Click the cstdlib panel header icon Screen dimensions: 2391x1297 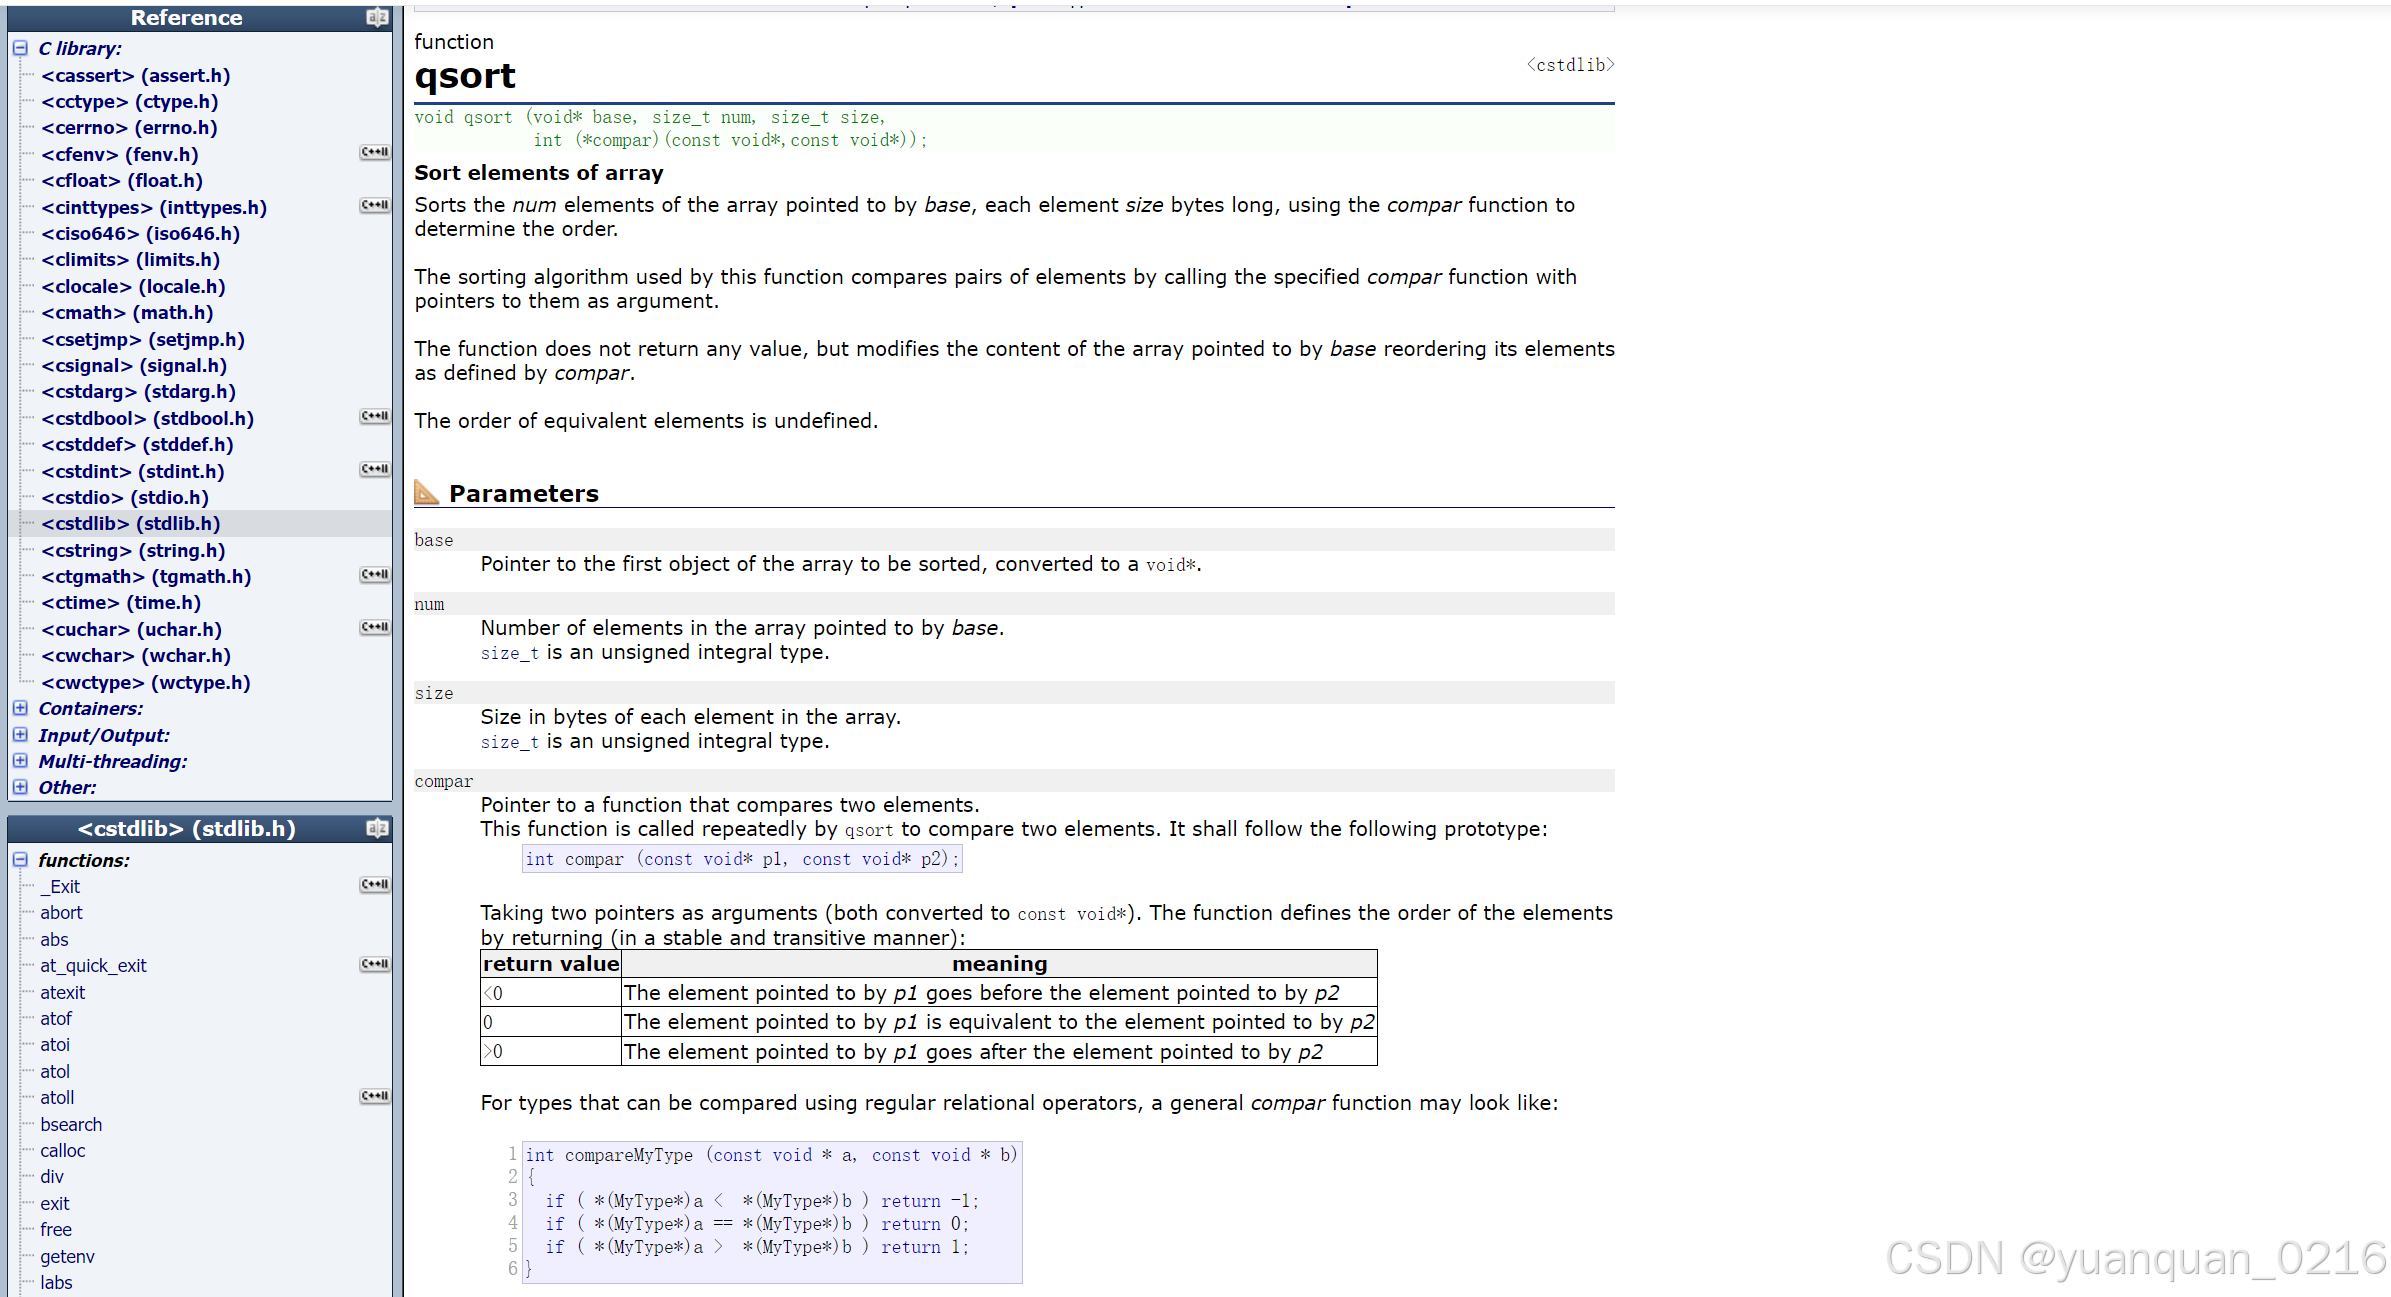[377, 828]
